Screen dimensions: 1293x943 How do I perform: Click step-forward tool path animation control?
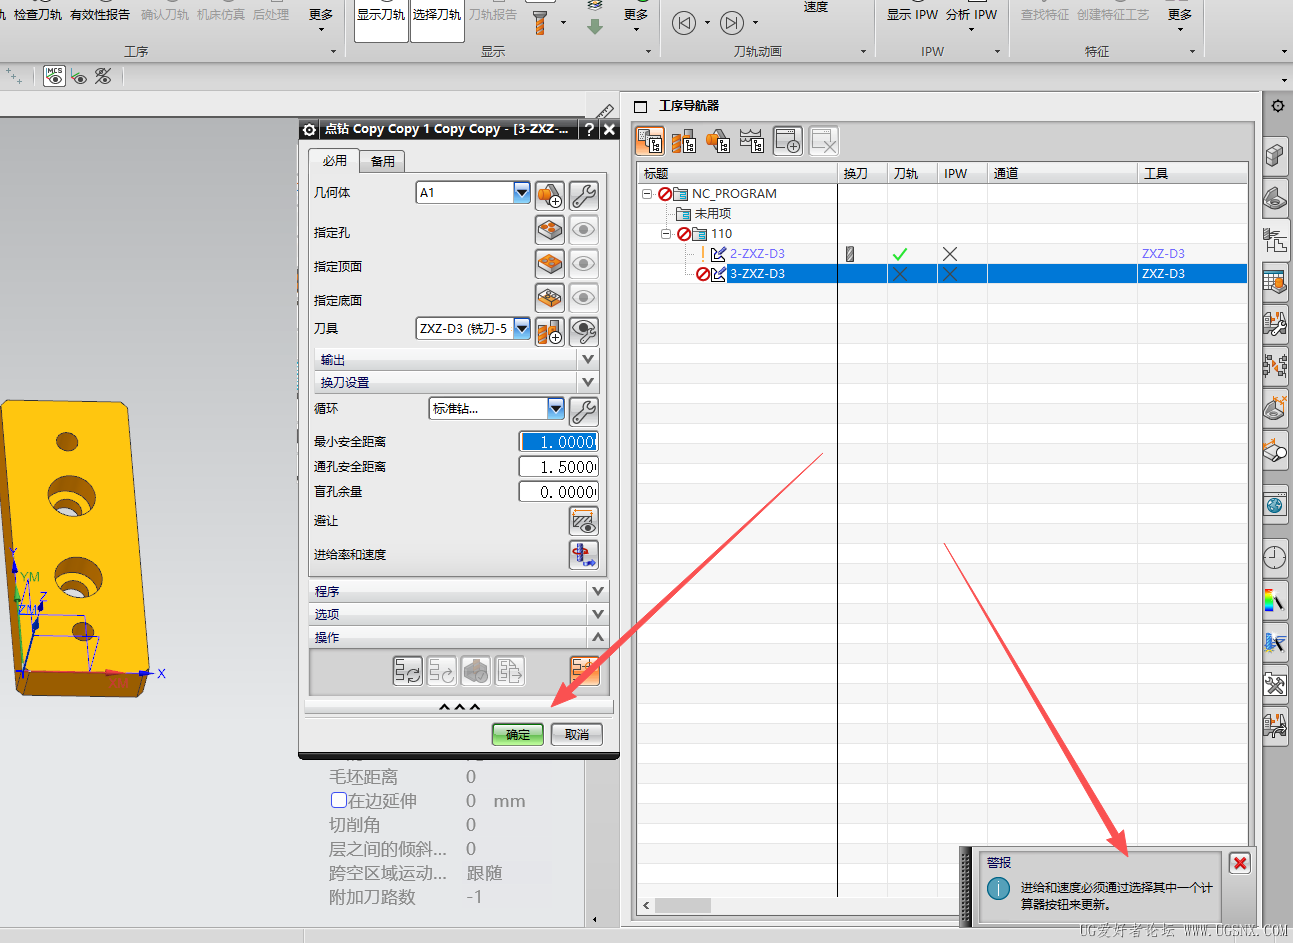point(732,23)
